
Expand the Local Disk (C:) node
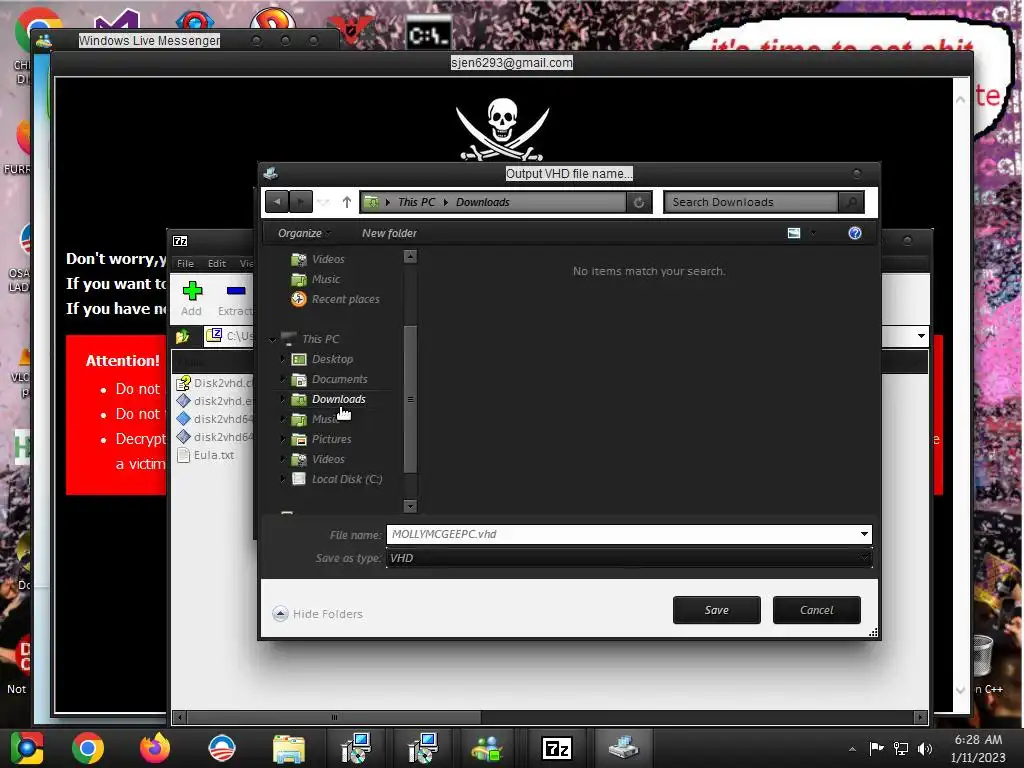point(282,479)
